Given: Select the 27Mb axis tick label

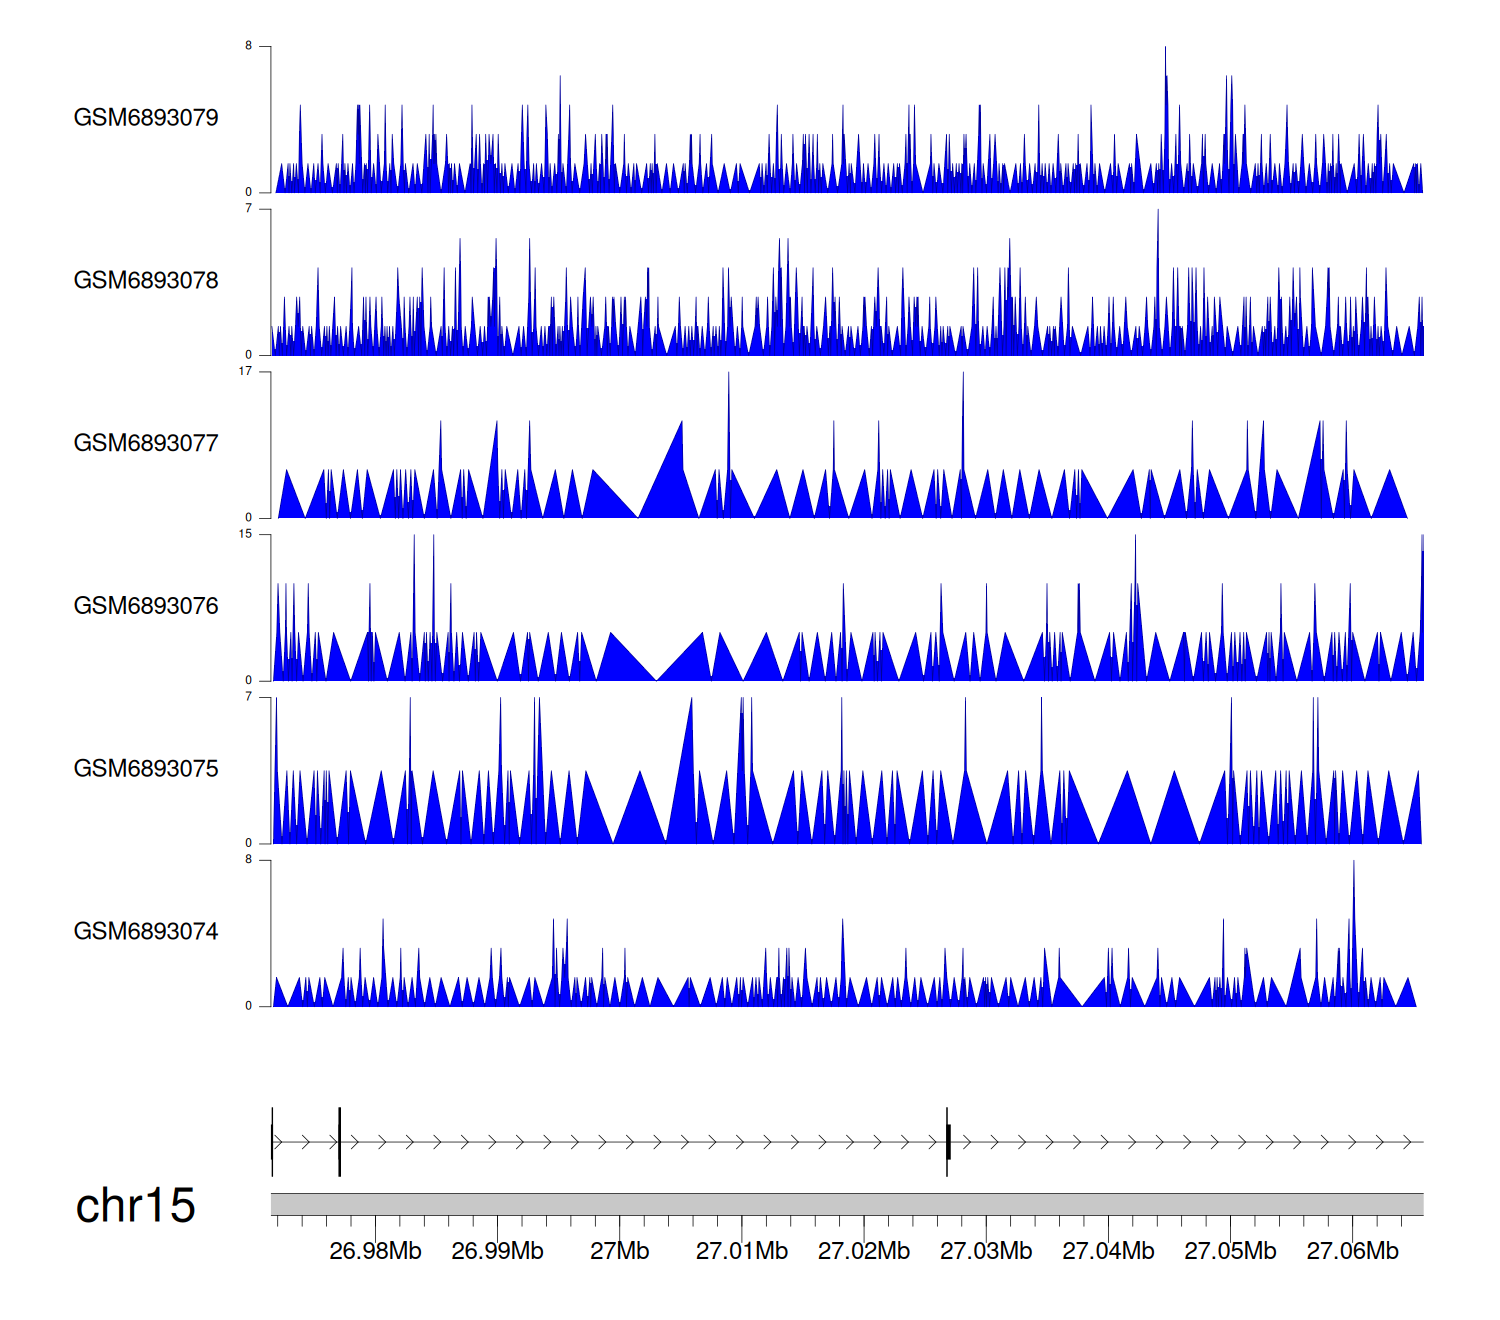Looking at the screenshot, I should (619, 1252).
